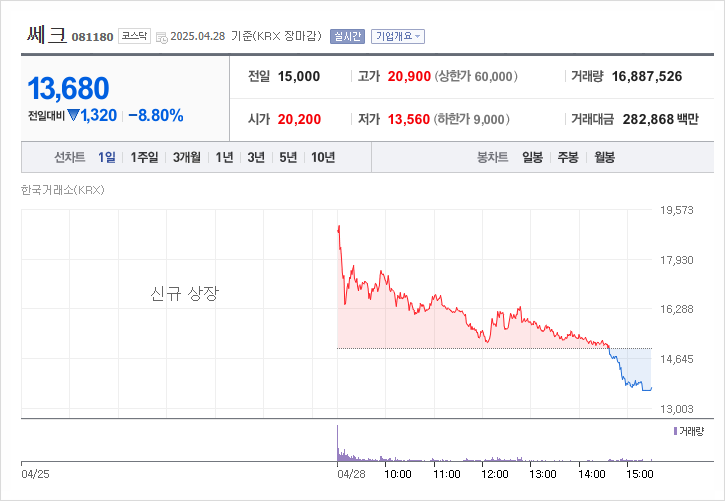Screen dimensions: 725x501
Task: Select the 10년 chart range
Action: click(323, 157)
